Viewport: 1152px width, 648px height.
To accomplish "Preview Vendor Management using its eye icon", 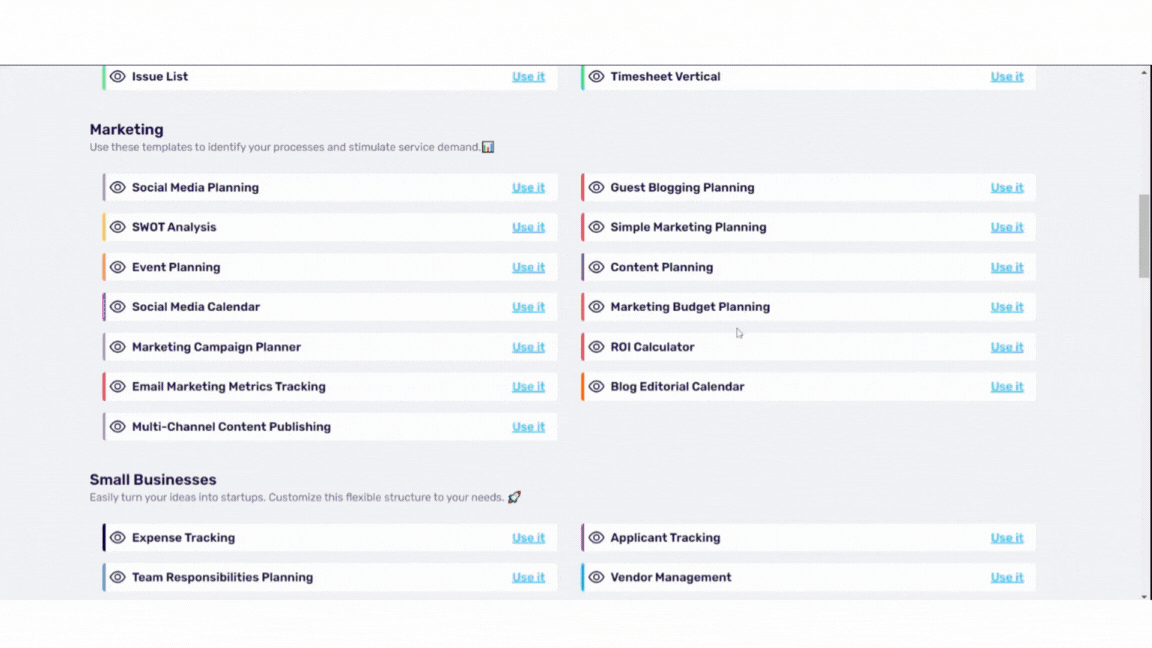I will (597, 578).
